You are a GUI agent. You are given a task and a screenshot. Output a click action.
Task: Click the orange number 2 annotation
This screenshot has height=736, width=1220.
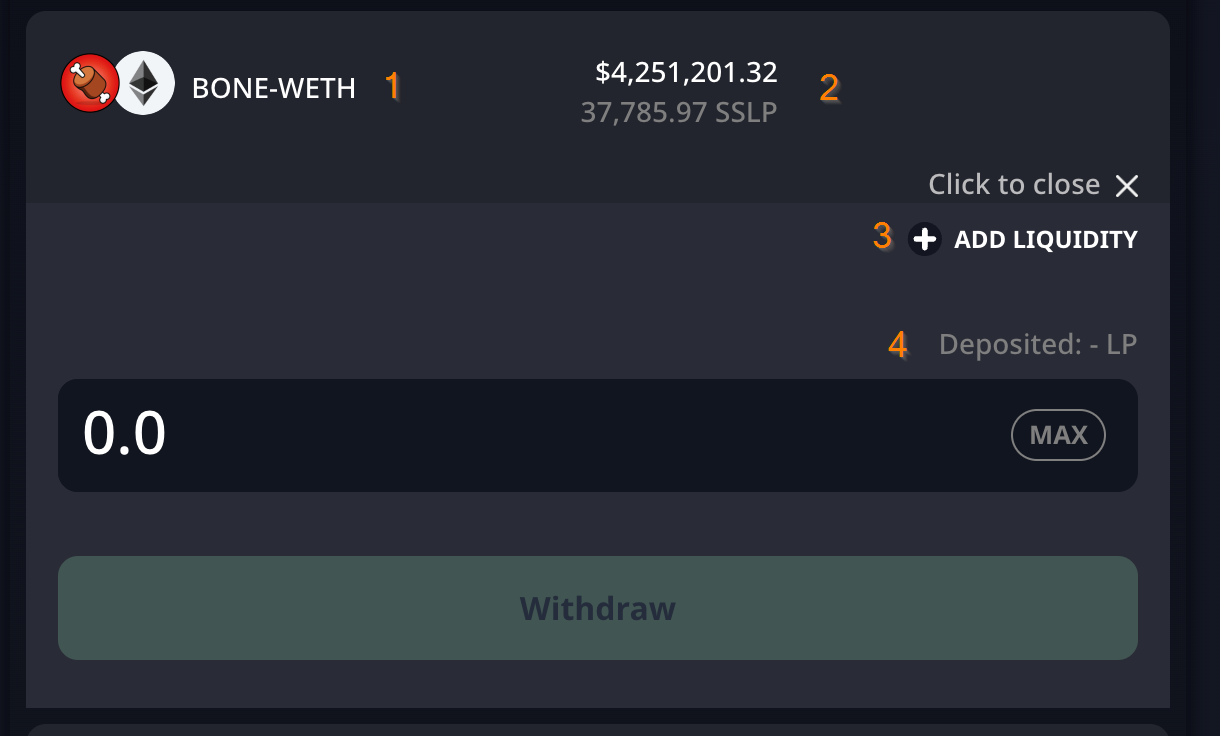(x=829, y=88)
